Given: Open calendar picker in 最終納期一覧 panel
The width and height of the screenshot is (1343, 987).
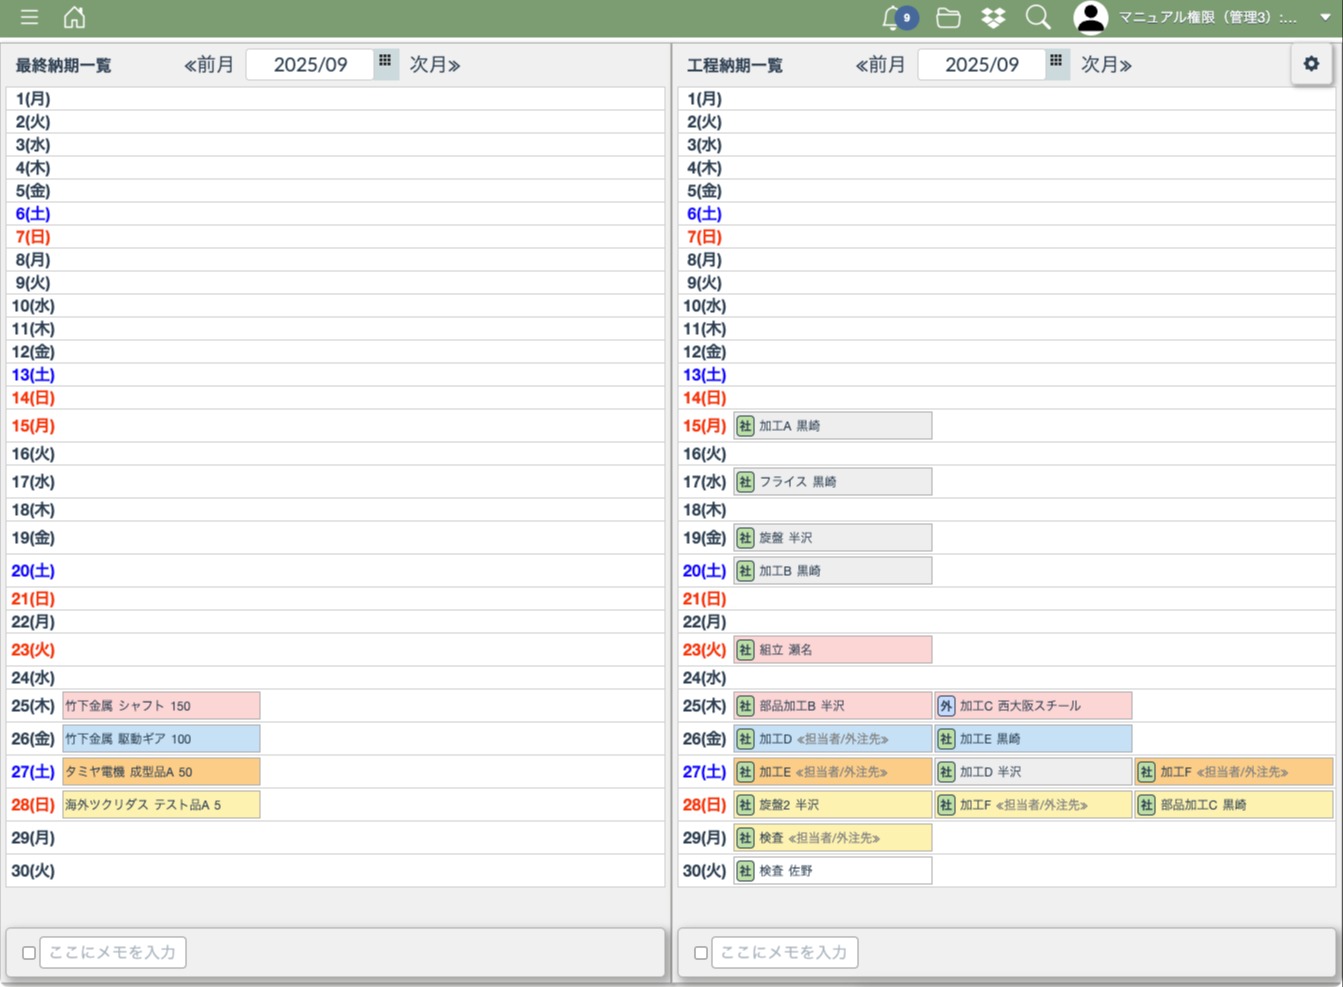Looking at the screenshot, I should 385,62.
